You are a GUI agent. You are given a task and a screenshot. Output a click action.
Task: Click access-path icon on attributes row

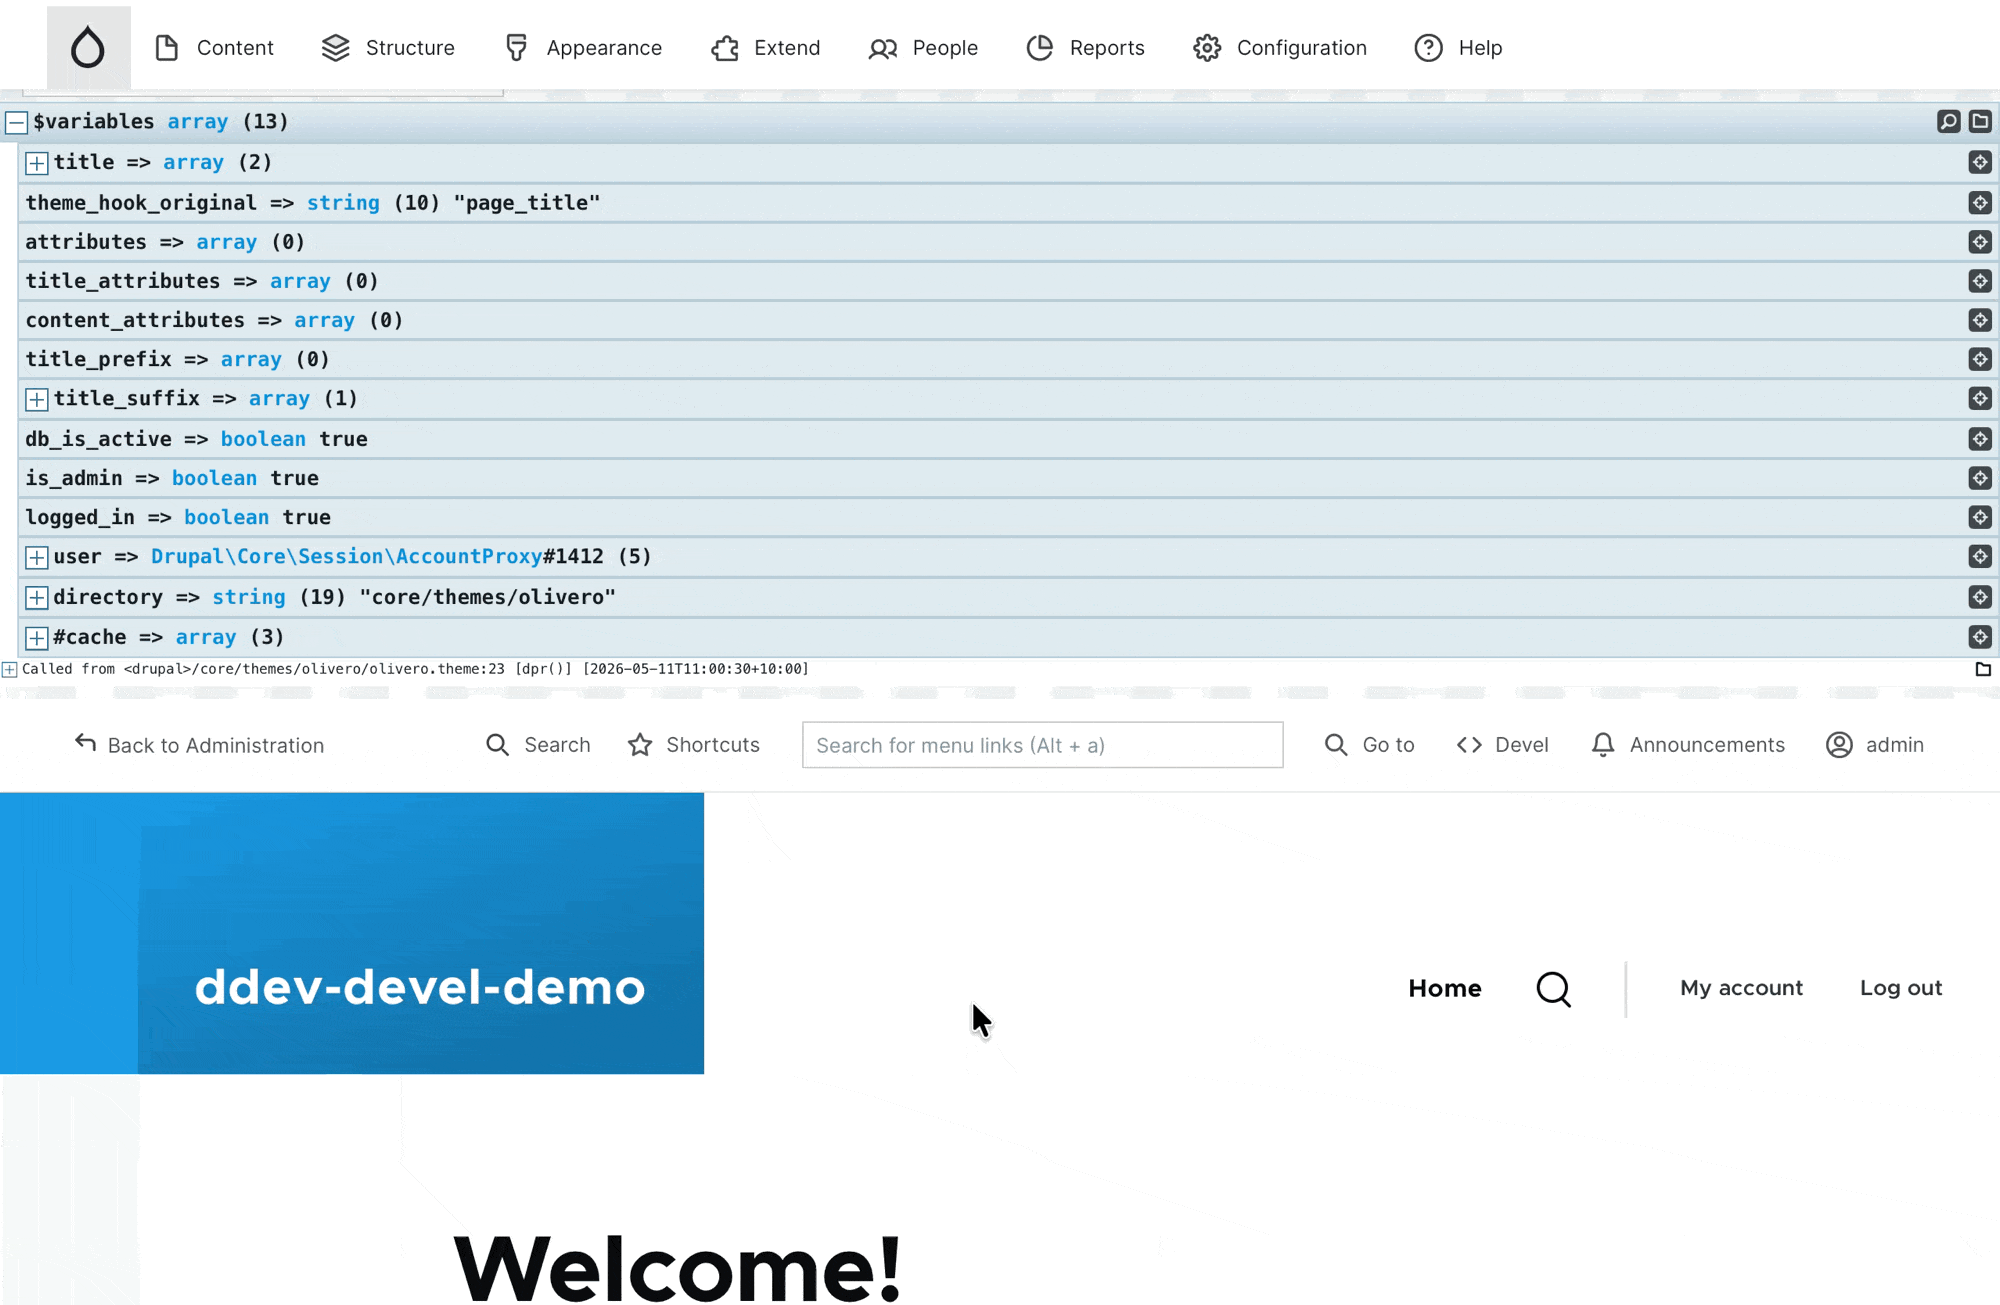(1980, 242)
